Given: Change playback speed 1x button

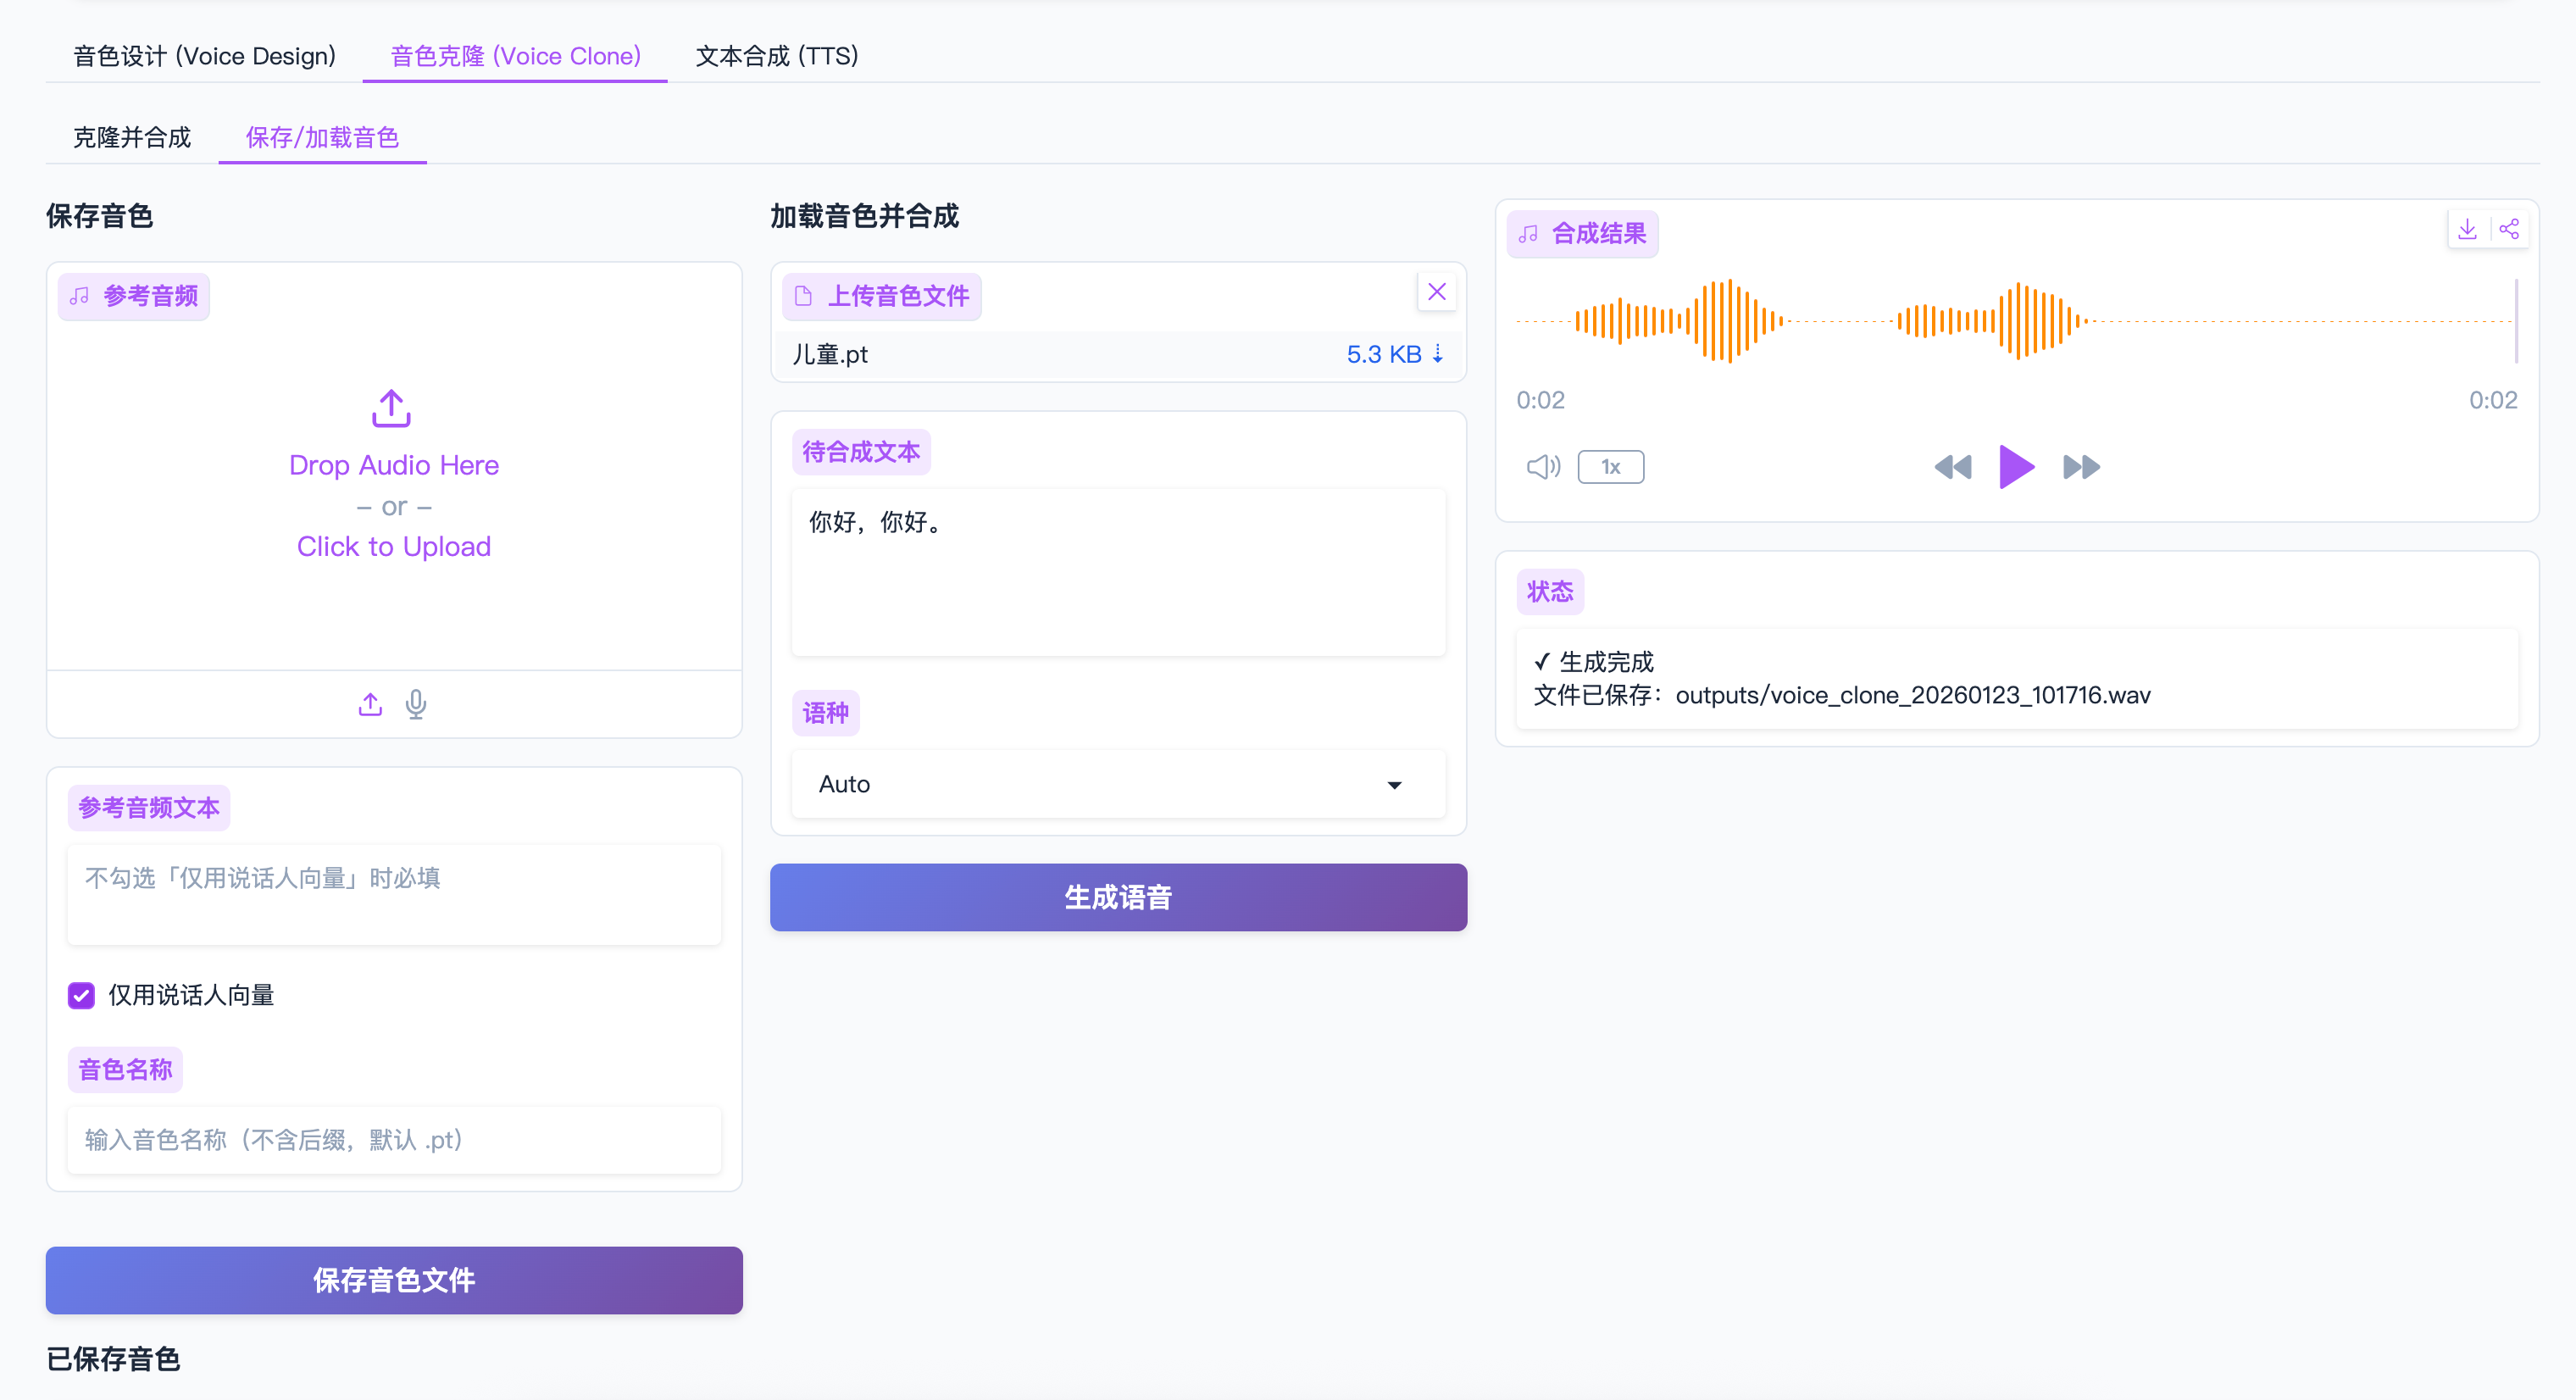Looking at the screenshot, I should click(x=1610, y=467).
